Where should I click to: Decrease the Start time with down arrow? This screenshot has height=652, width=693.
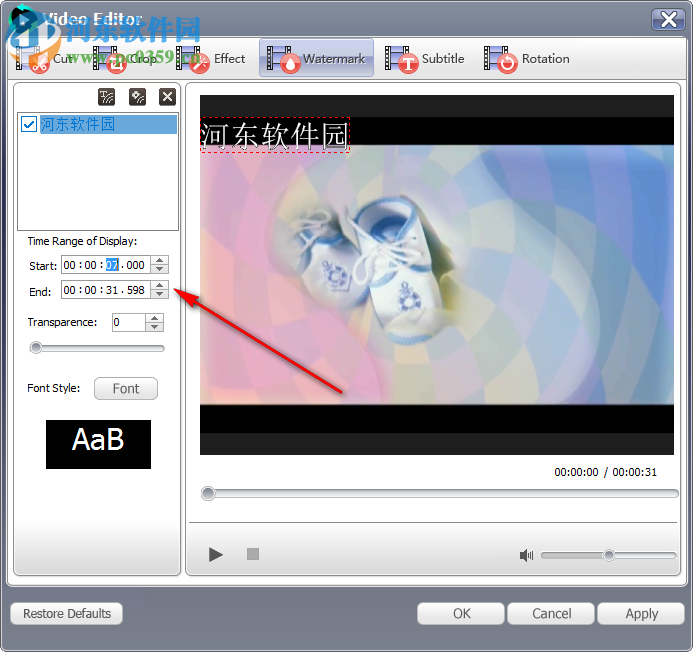160,269
